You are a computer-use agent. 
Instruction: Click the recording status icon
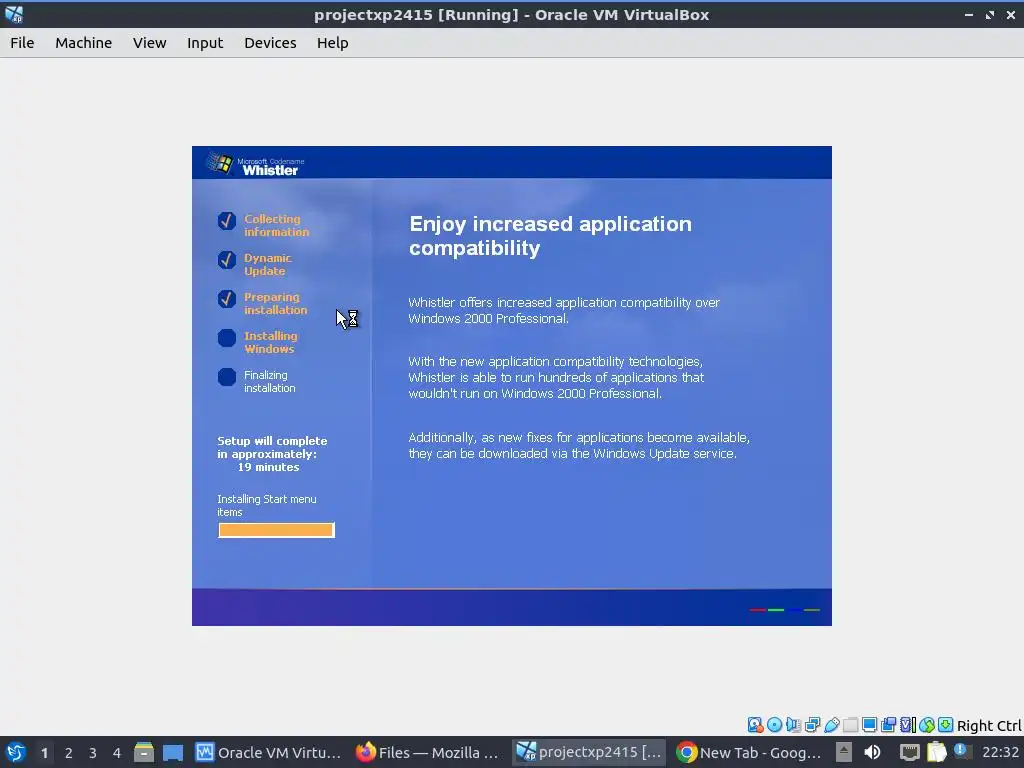coord(888,724)
